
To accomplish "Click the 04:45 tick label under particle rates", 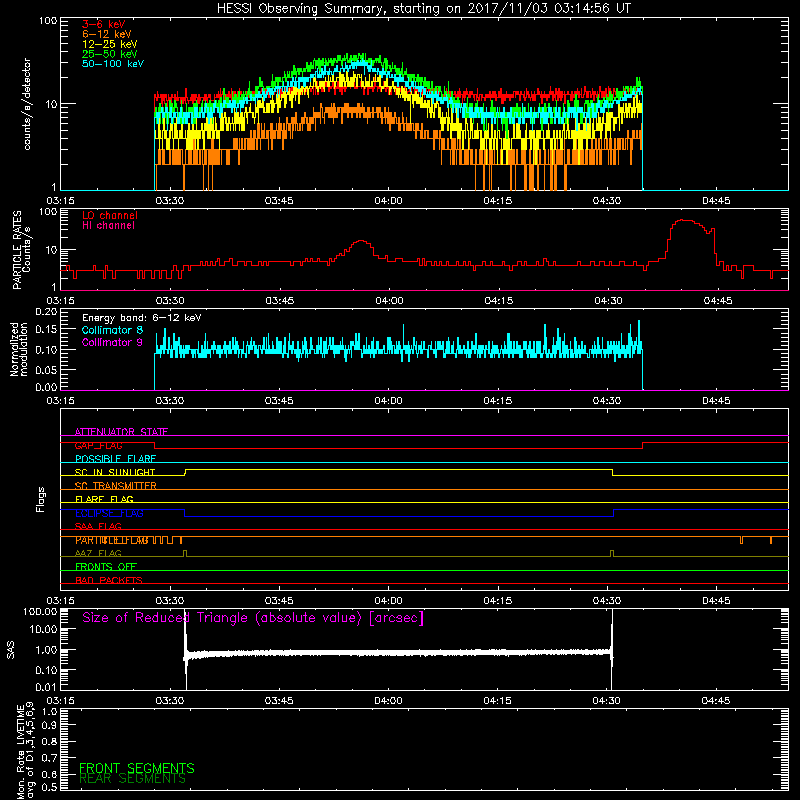I will [x=717, y=301].
